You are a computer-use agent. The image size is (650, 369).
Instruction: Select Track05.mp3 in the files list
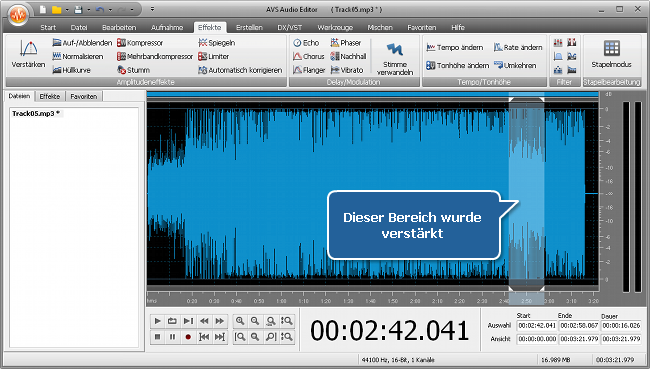click(36, 113)
